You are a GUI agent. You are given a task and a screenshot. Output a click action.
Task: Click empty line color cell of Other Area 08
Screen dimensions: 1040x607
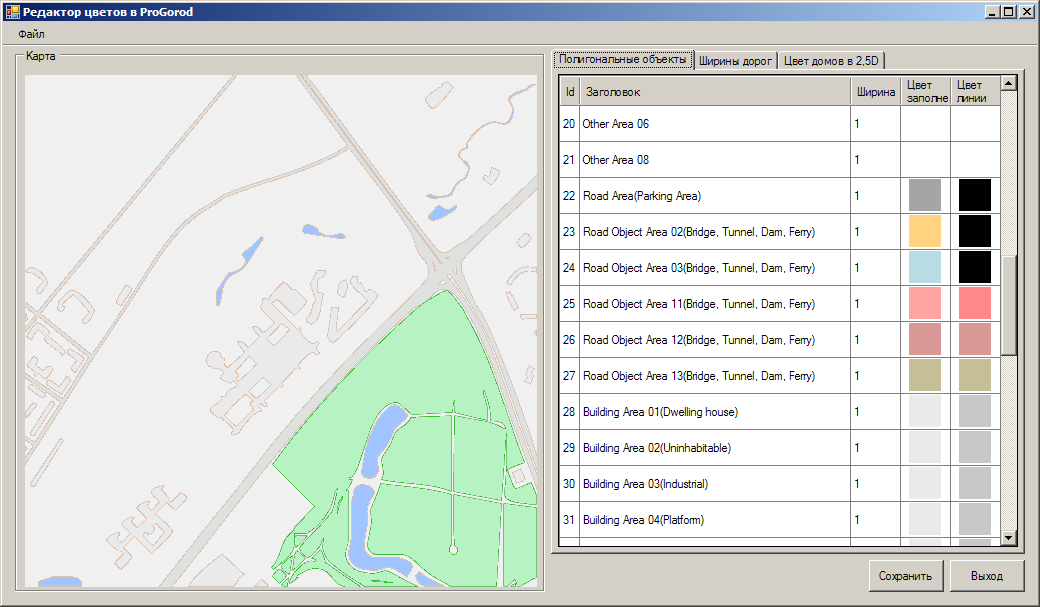pyautogui.click(x=975, y=159)
